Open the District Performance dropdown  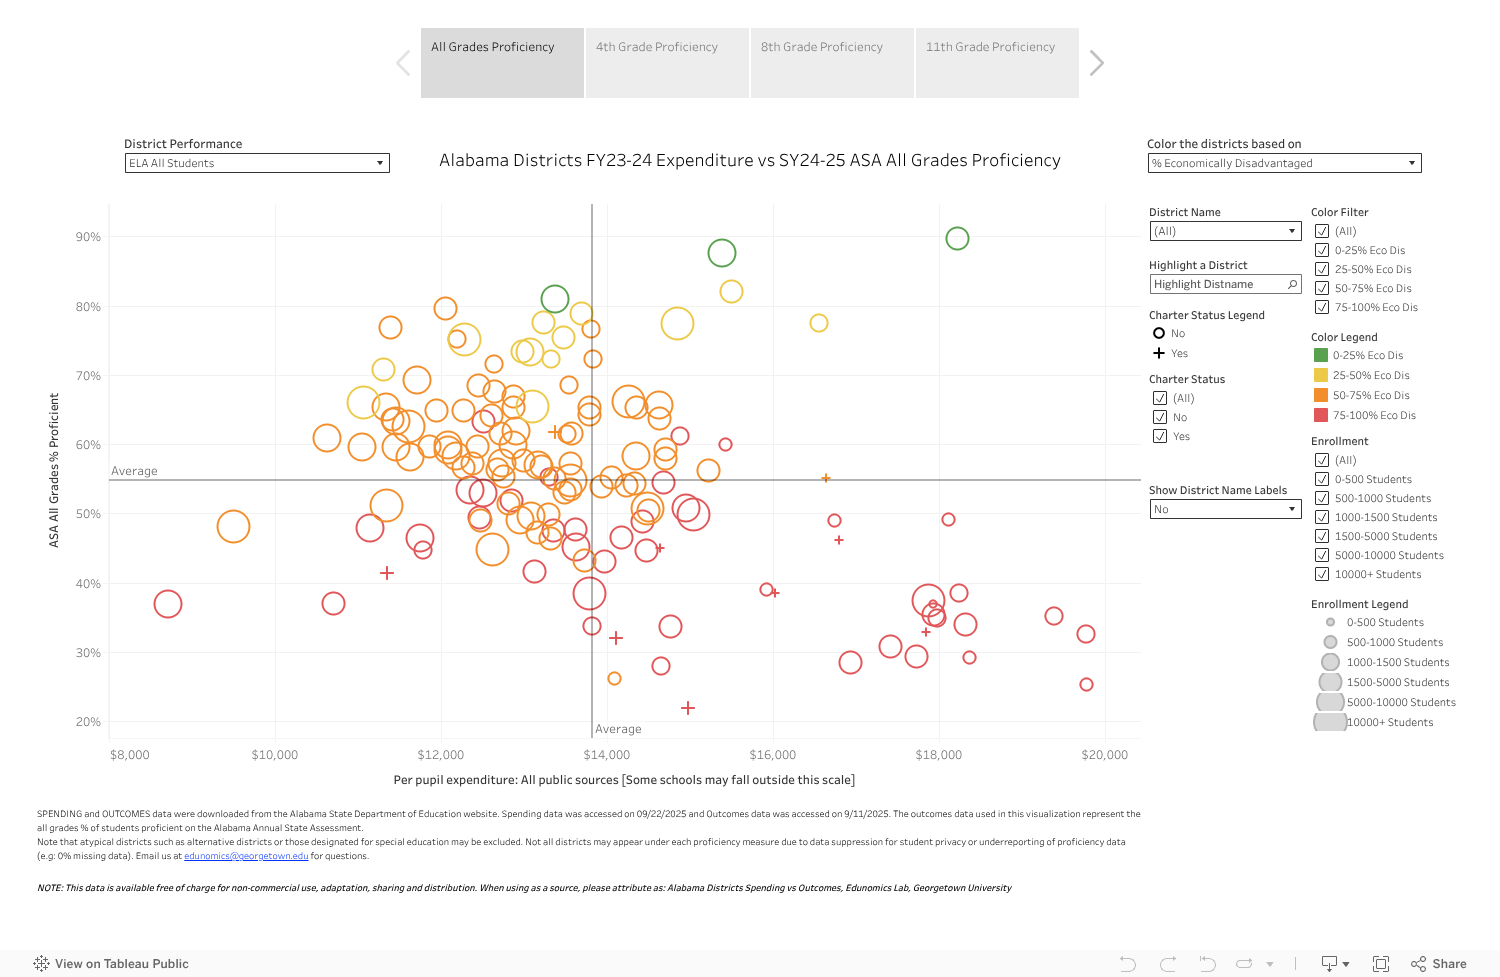pyautogui.click(x=380, y=163)
